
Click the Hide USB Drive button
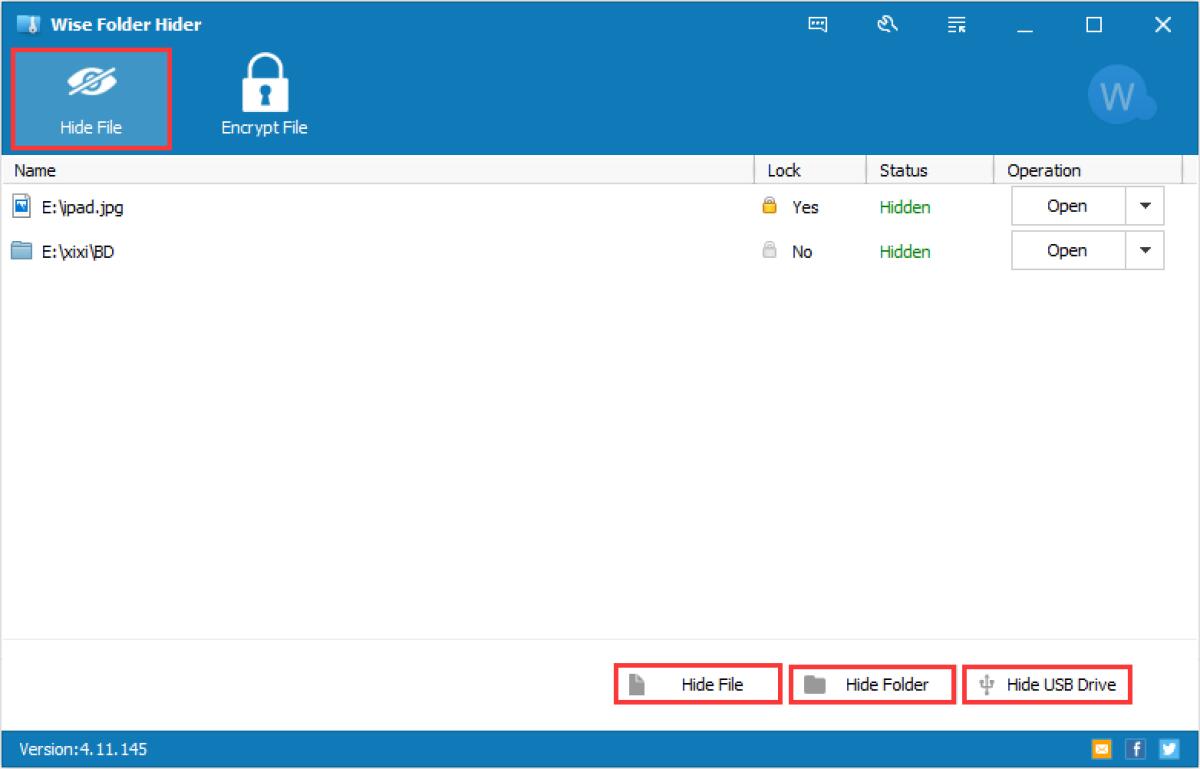tap(1046, 684)
